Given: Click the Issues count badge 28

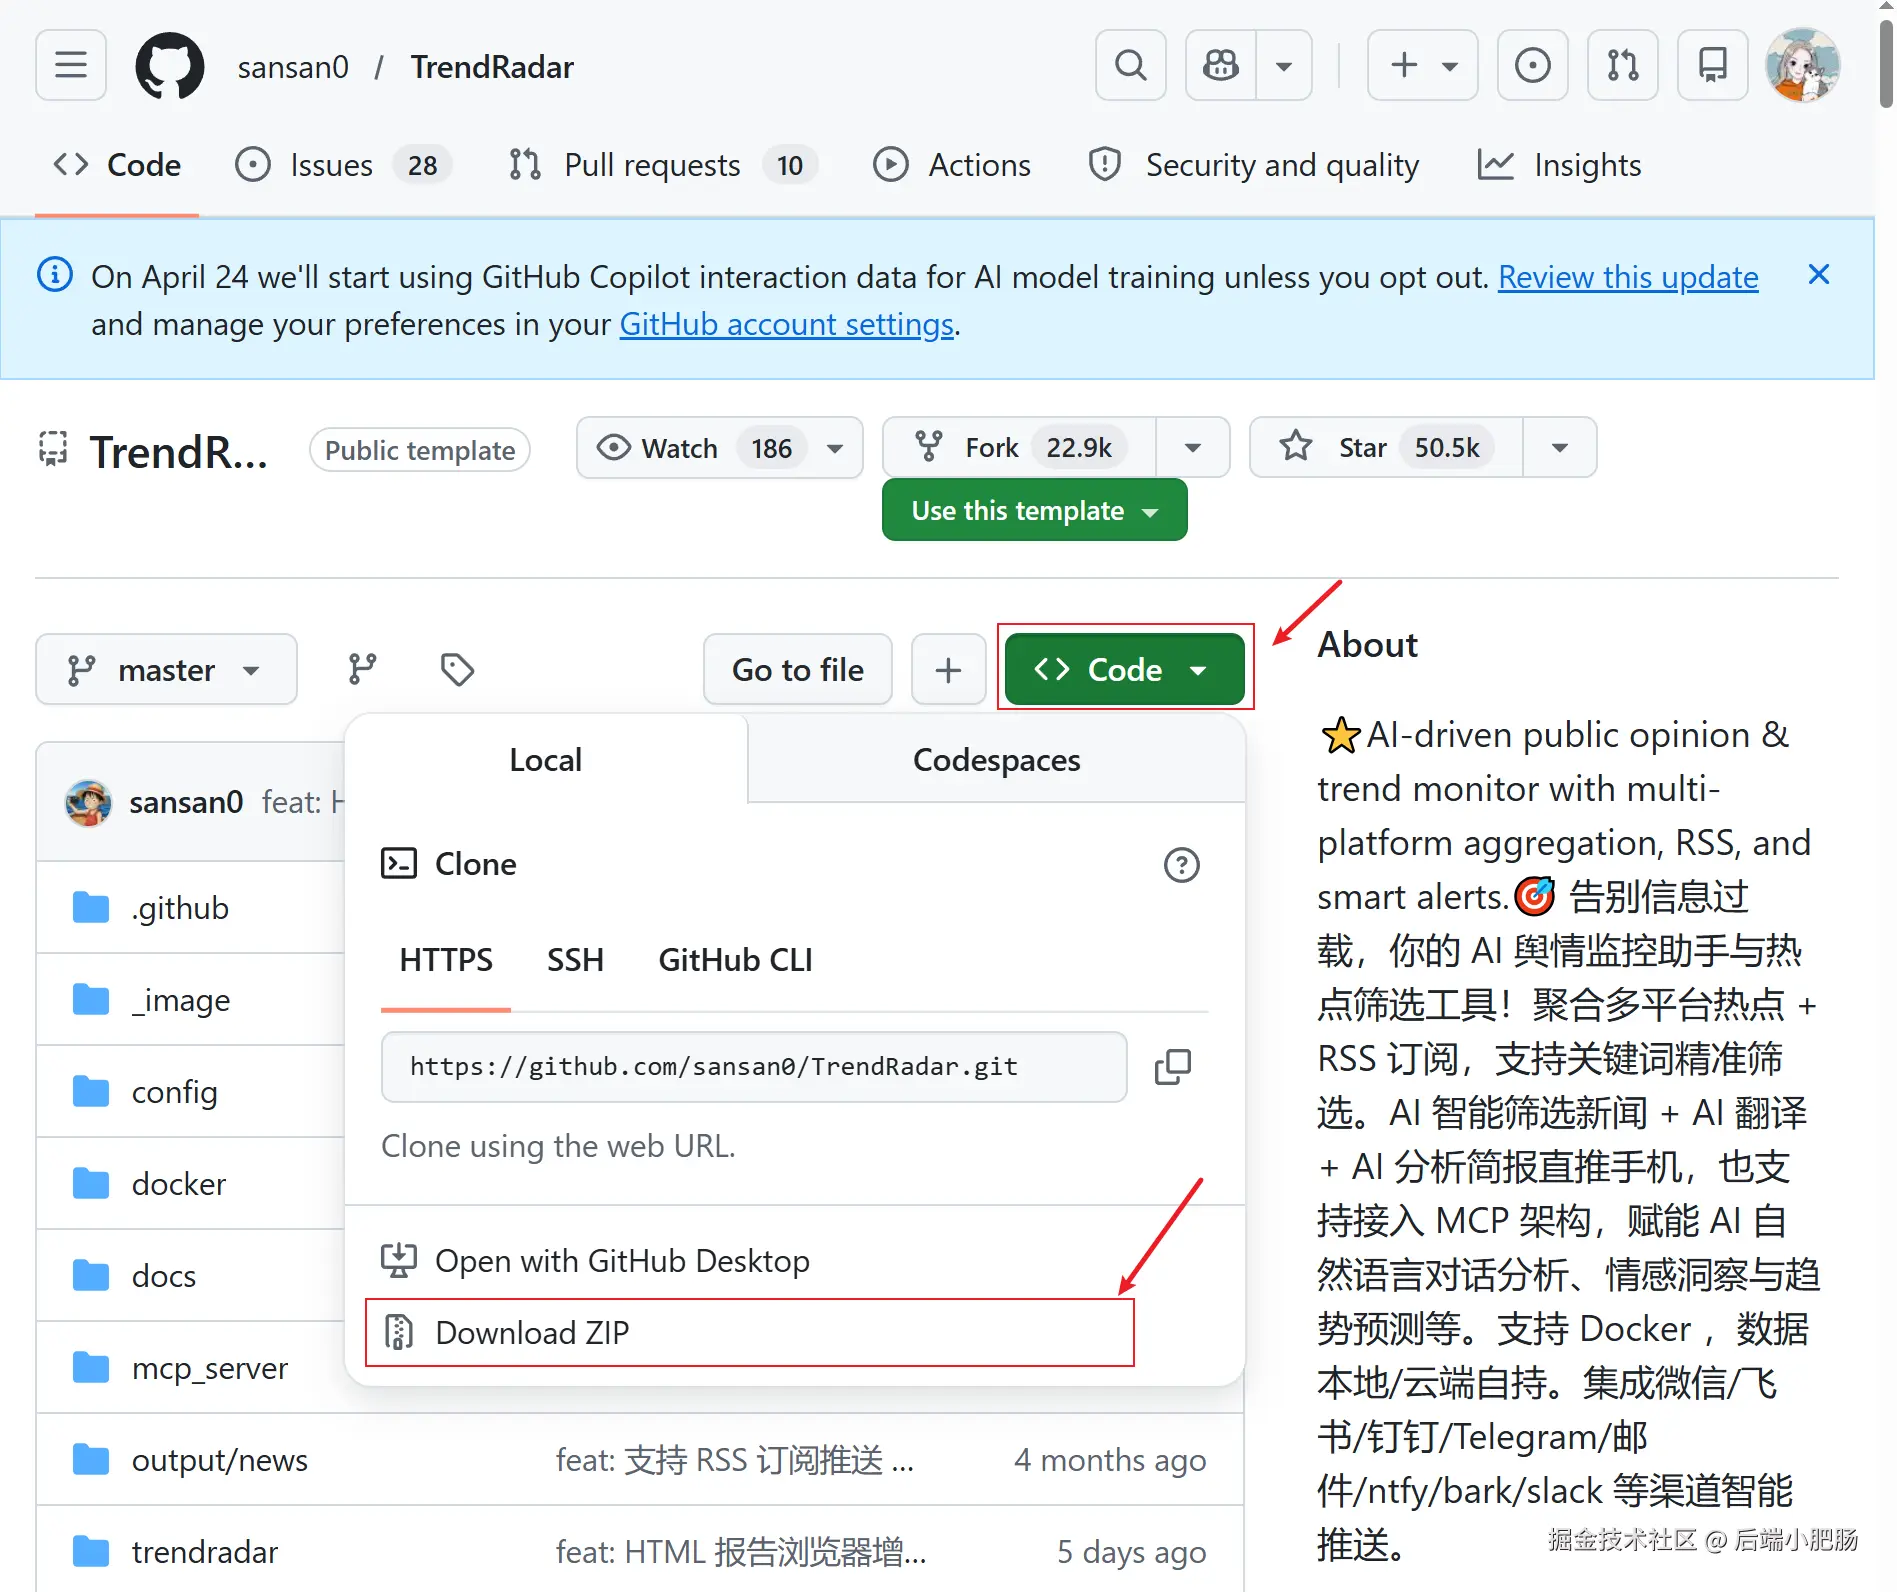Looking at the screenshot, I should (422, 165).
